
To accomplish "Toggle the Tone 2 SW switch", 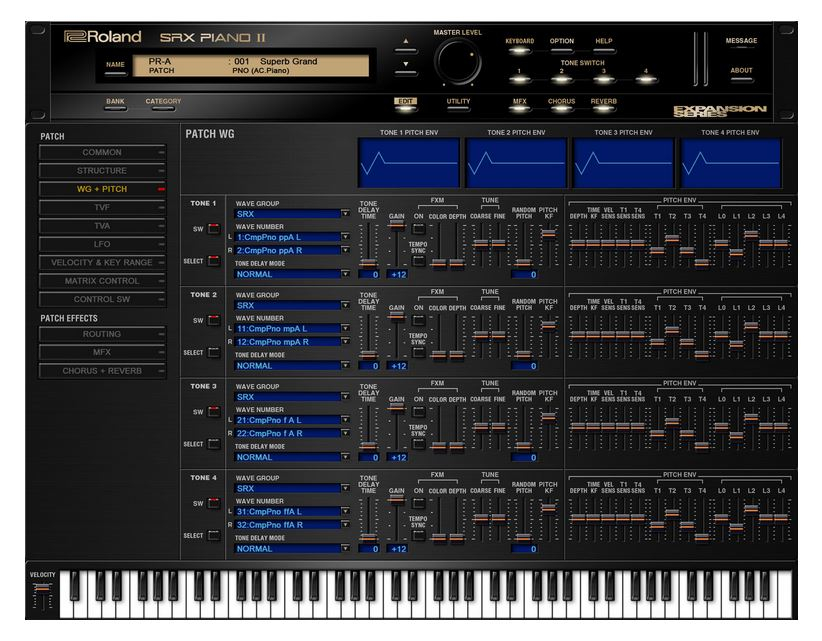I will (x=214, y=320).
